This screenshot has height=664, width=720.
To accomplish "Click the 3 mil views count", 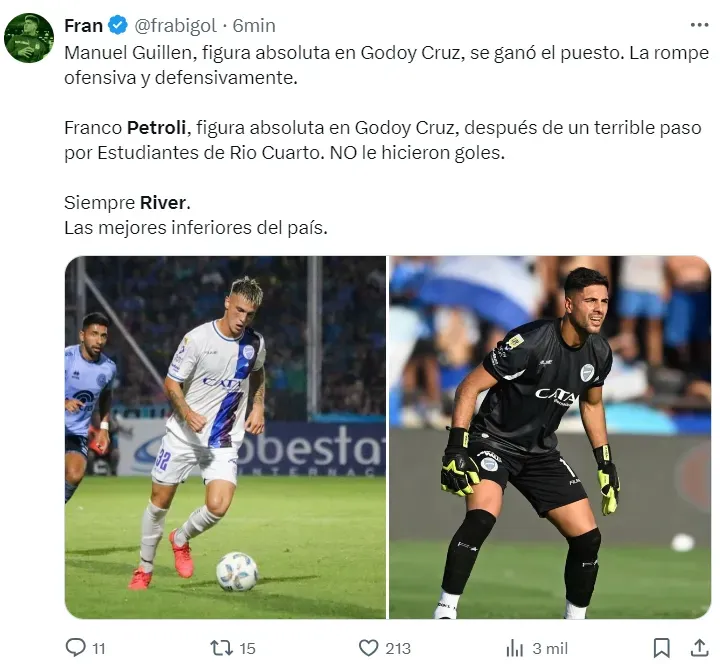I will click(550, 648).
